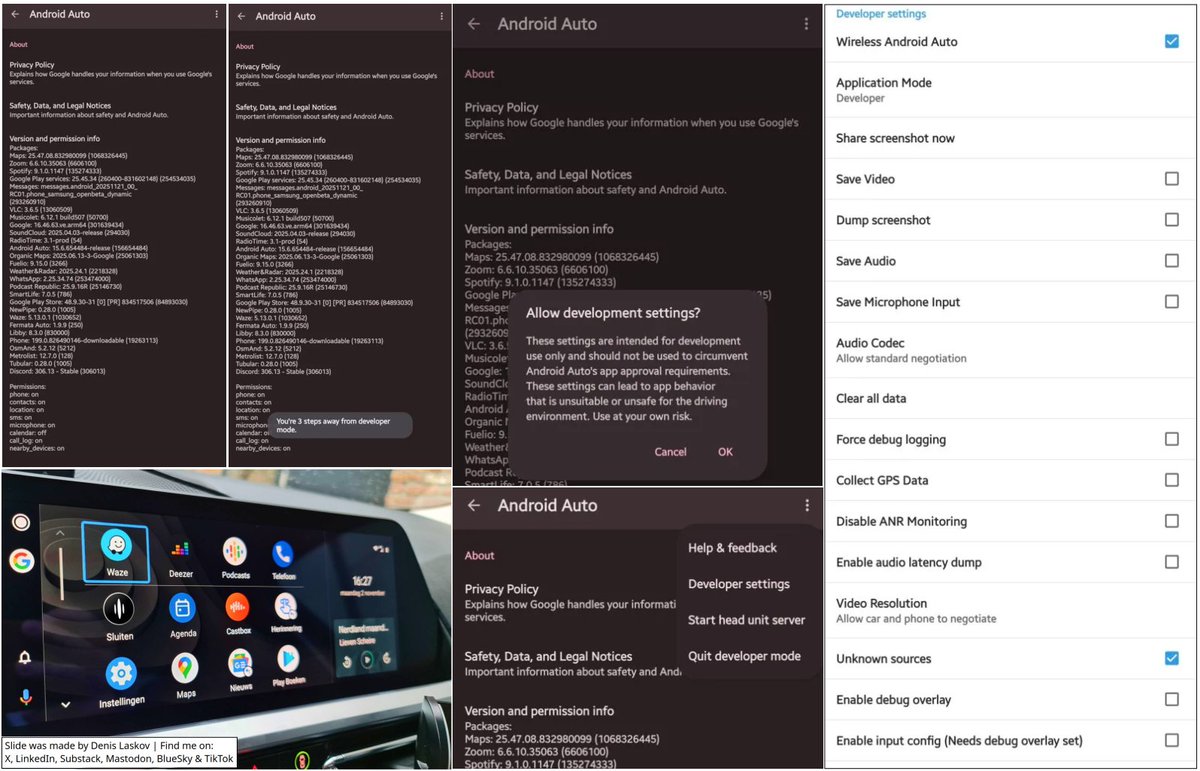
Task: Go back in leftmost Android Auto screenshot
Action: coord(15,15)
